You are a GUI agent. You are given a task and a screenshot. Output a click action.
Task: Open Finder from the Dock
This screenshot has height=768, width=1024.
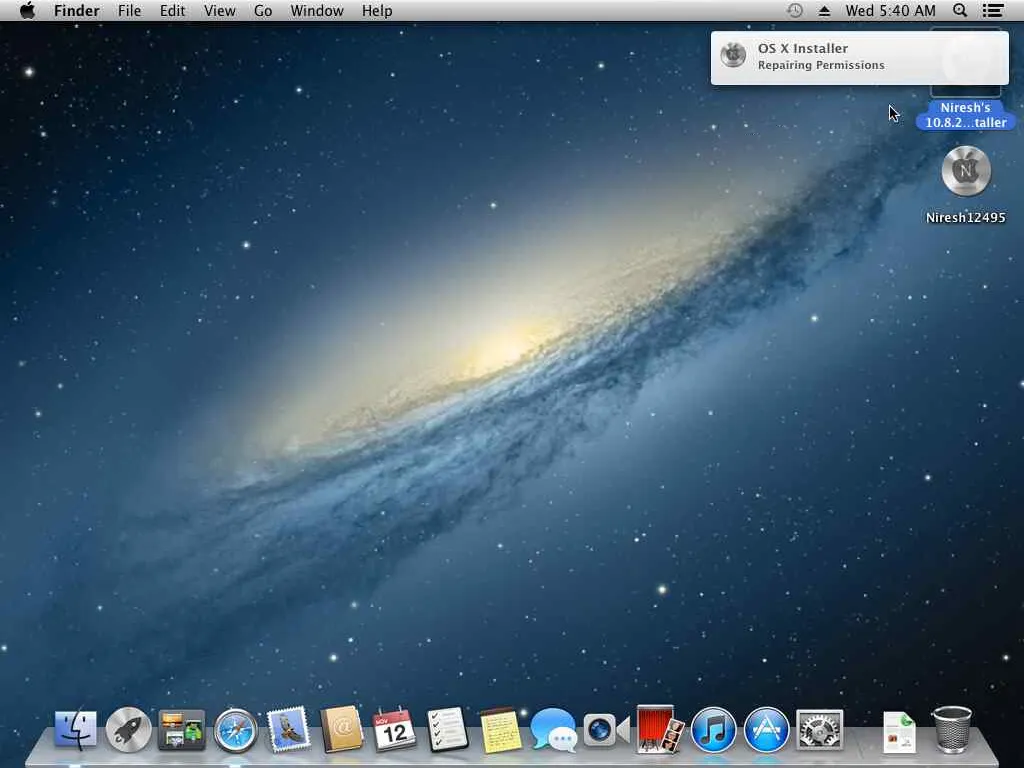(76, 729)
